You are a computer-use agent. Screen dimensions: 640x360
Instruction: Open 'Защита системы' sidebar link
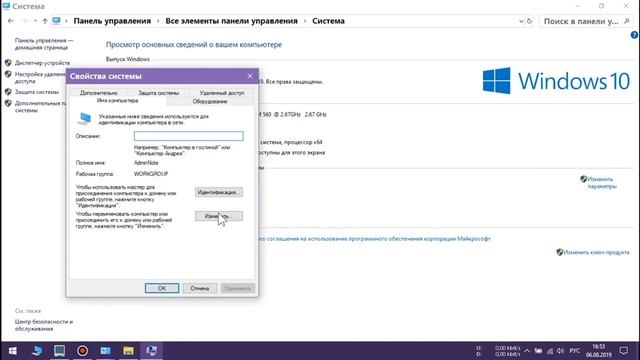[x=37, y=92]
